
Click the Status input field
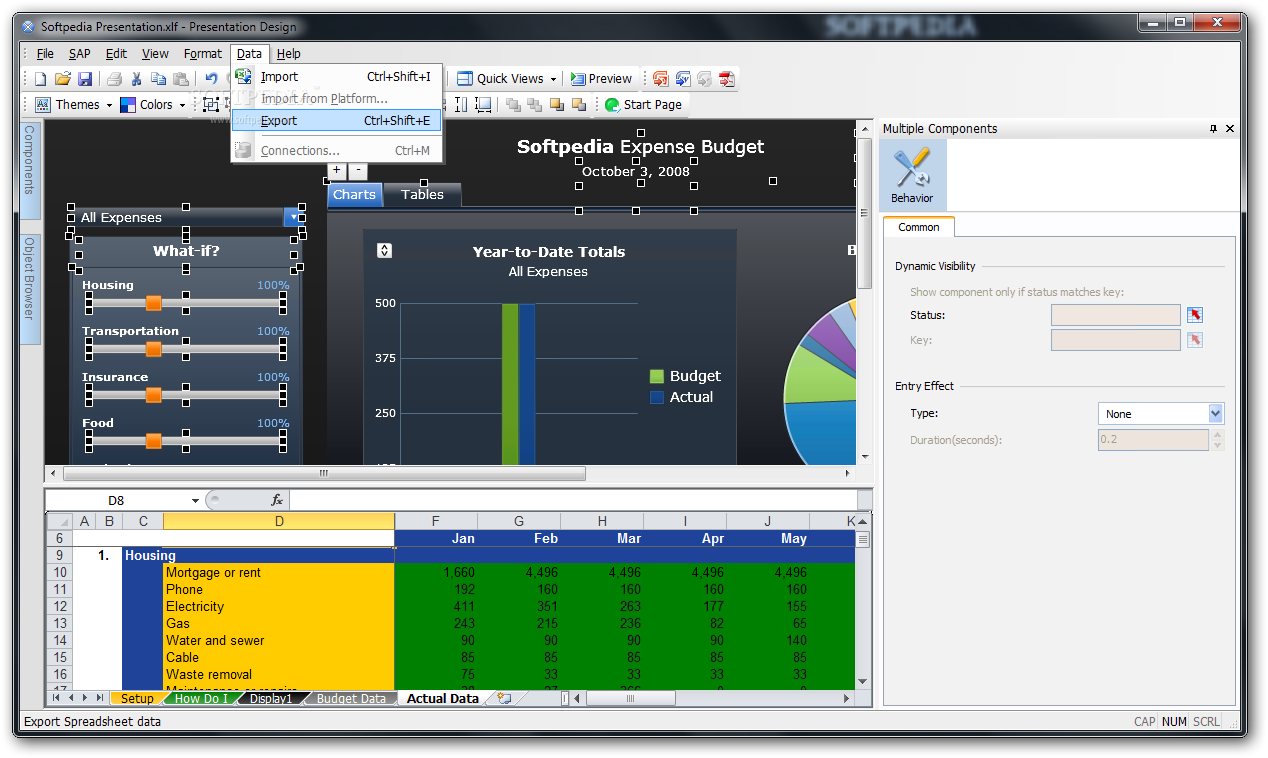tap(1116, 315)
